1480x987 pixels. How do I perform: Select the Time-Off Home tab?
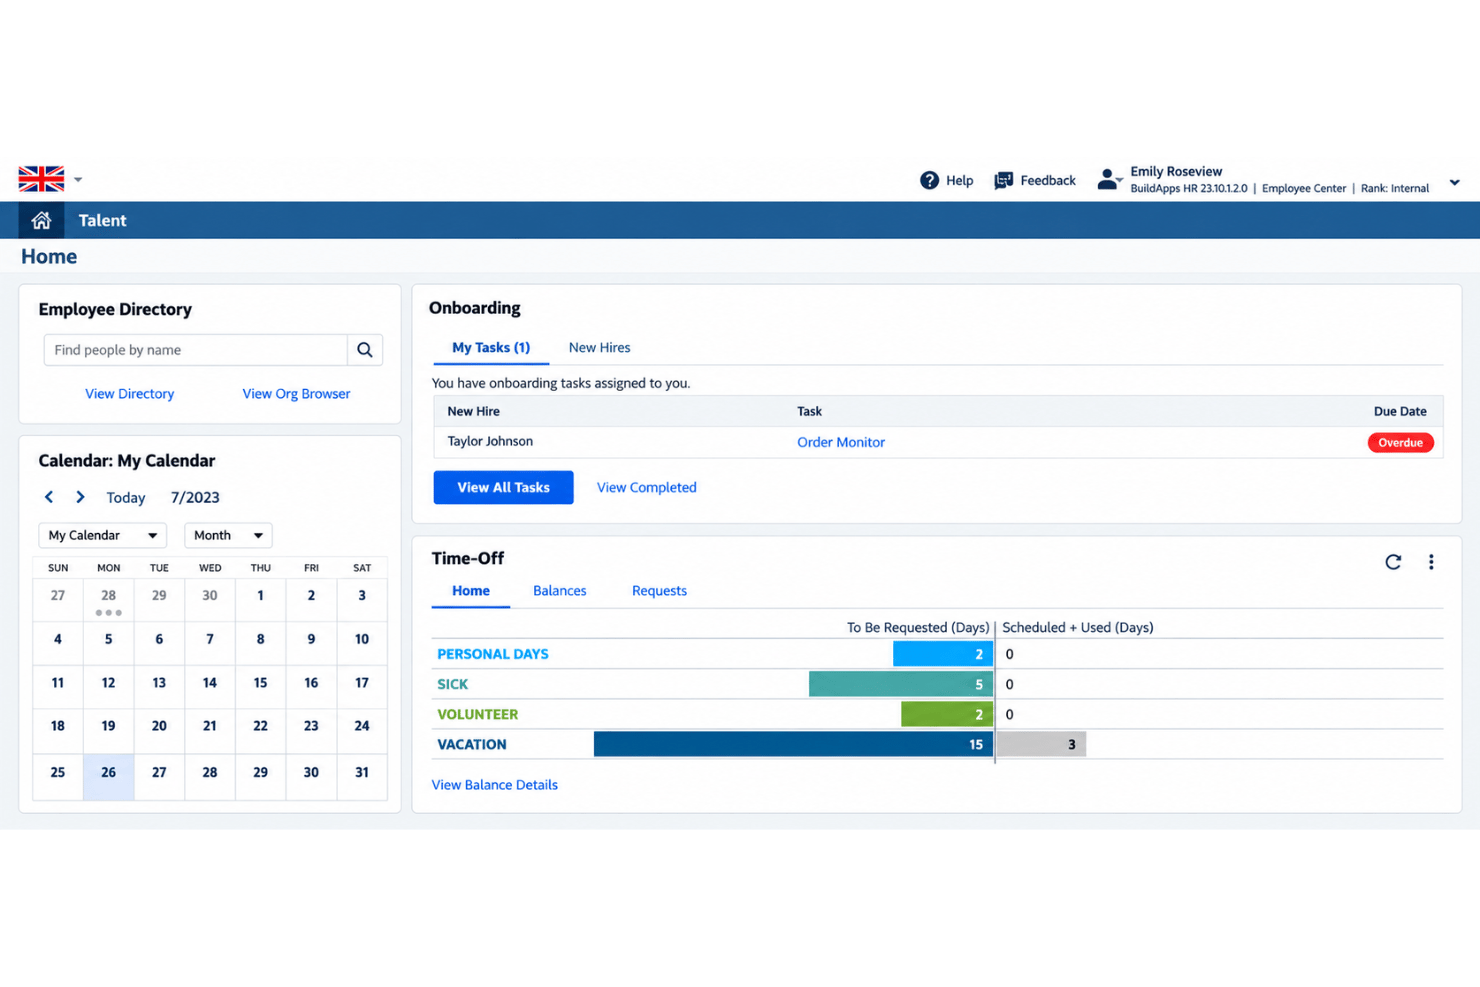[471, 591]
